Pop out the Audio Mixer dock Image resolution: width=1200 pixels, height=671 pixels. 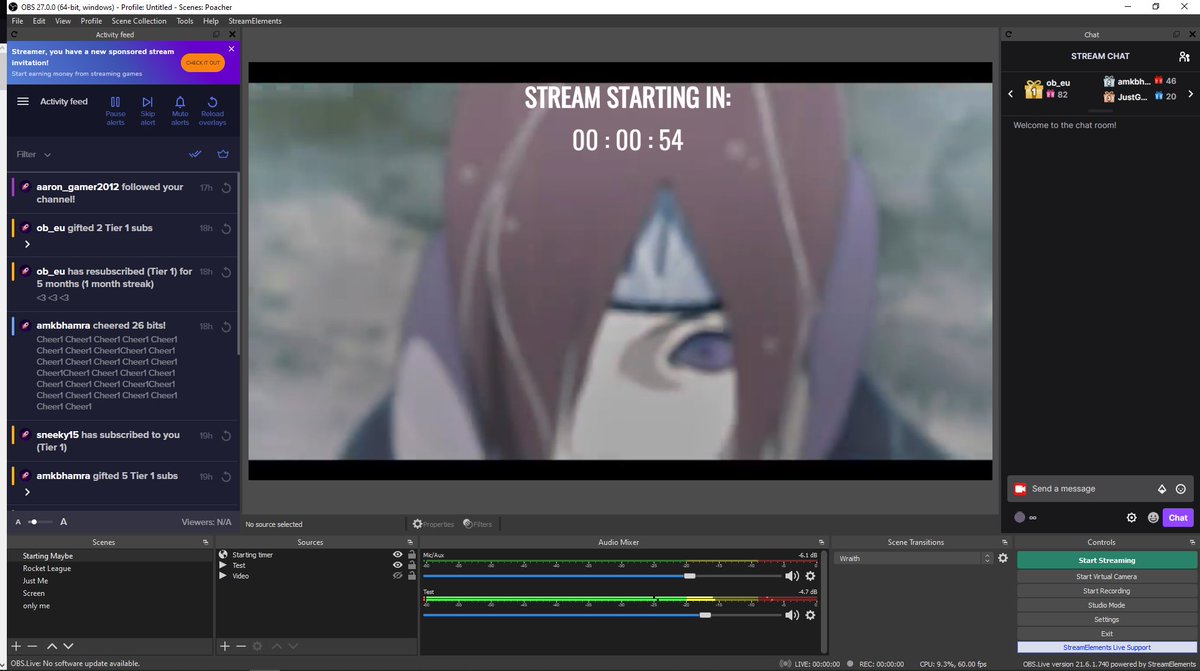(820, 542)
